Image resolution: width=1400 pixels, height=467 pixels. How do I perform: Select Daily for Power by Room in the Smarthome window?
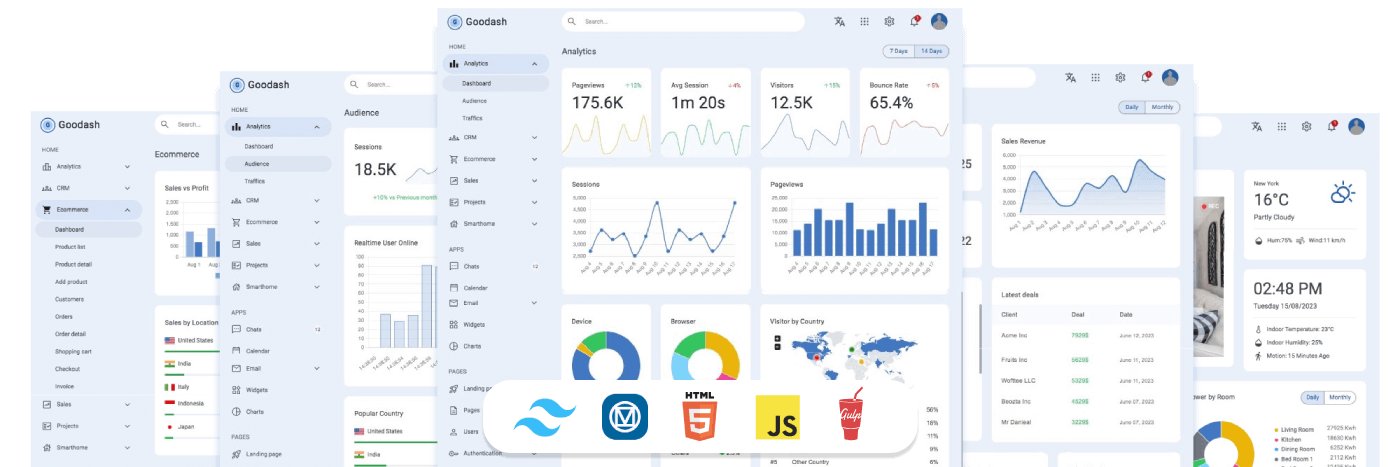(x=1312, y=397)
